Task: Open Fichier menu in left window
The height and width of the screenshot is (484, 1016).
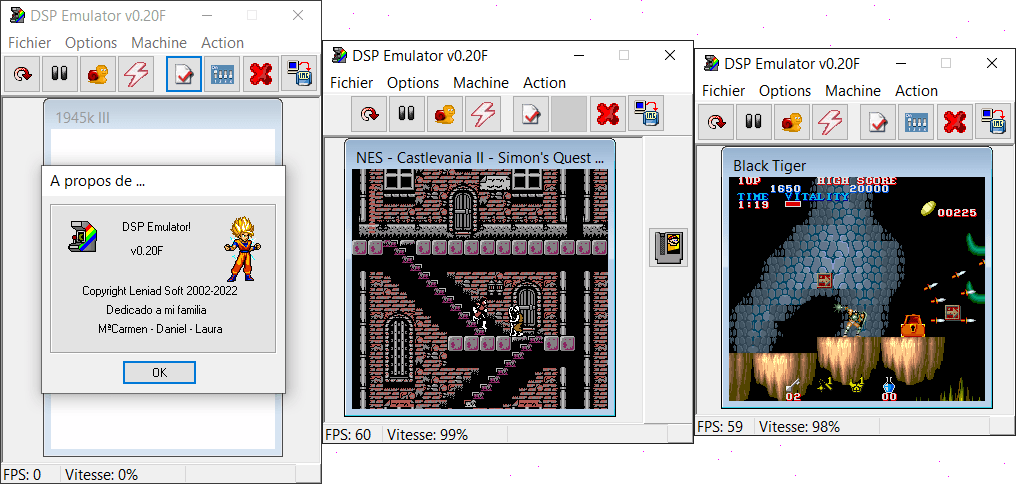Action: (x=29, y=43)
